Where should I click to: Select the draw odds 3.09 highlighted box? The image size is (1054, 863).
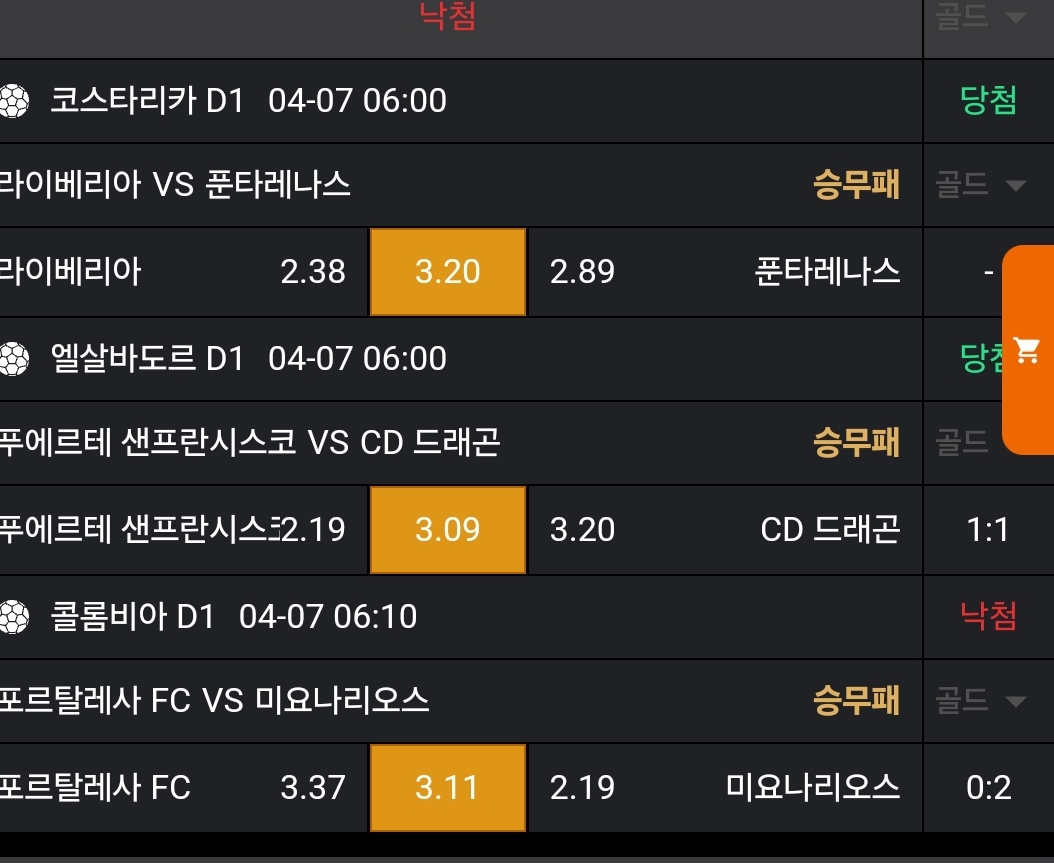coord(448,530)
